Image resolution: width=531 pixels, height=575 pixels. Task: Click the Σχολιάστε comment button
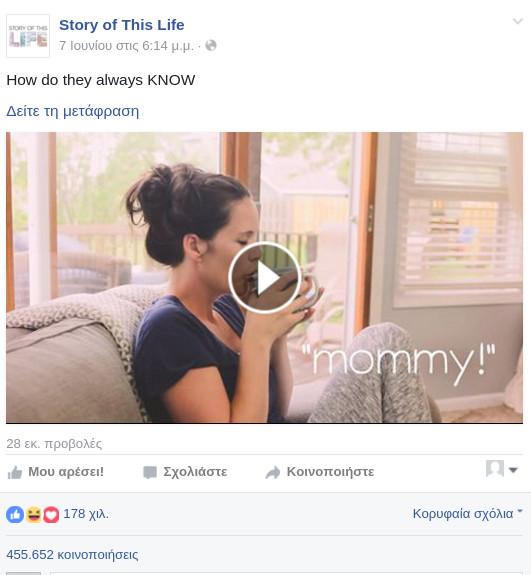(185, 472)
